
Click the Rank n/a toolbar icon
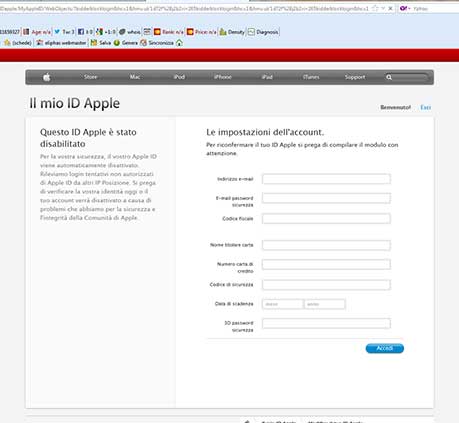pyautogui.click(x=157, y=32)
